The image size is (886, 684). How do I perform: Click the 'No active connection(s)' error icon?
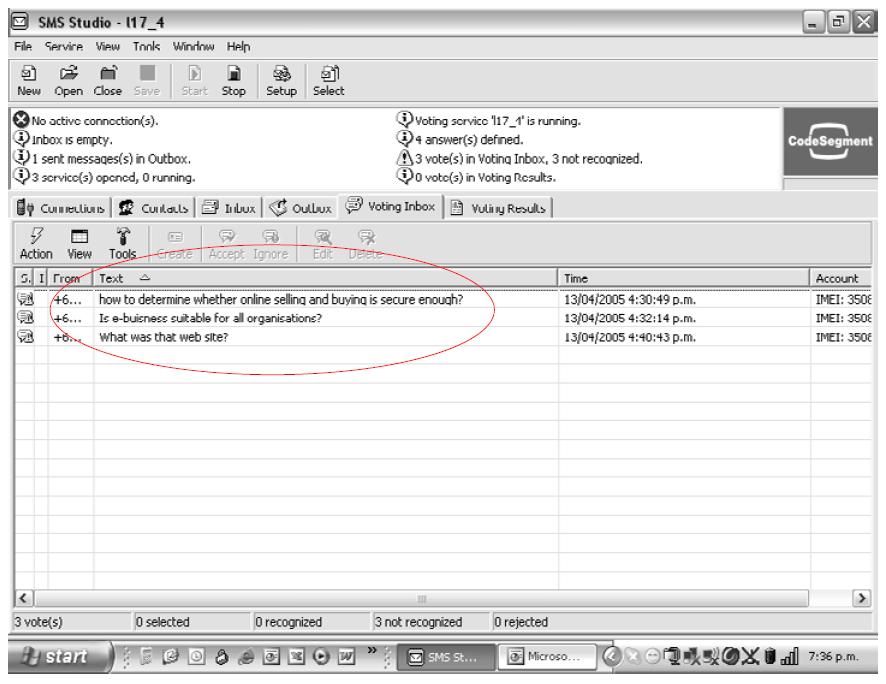point(21,120)
